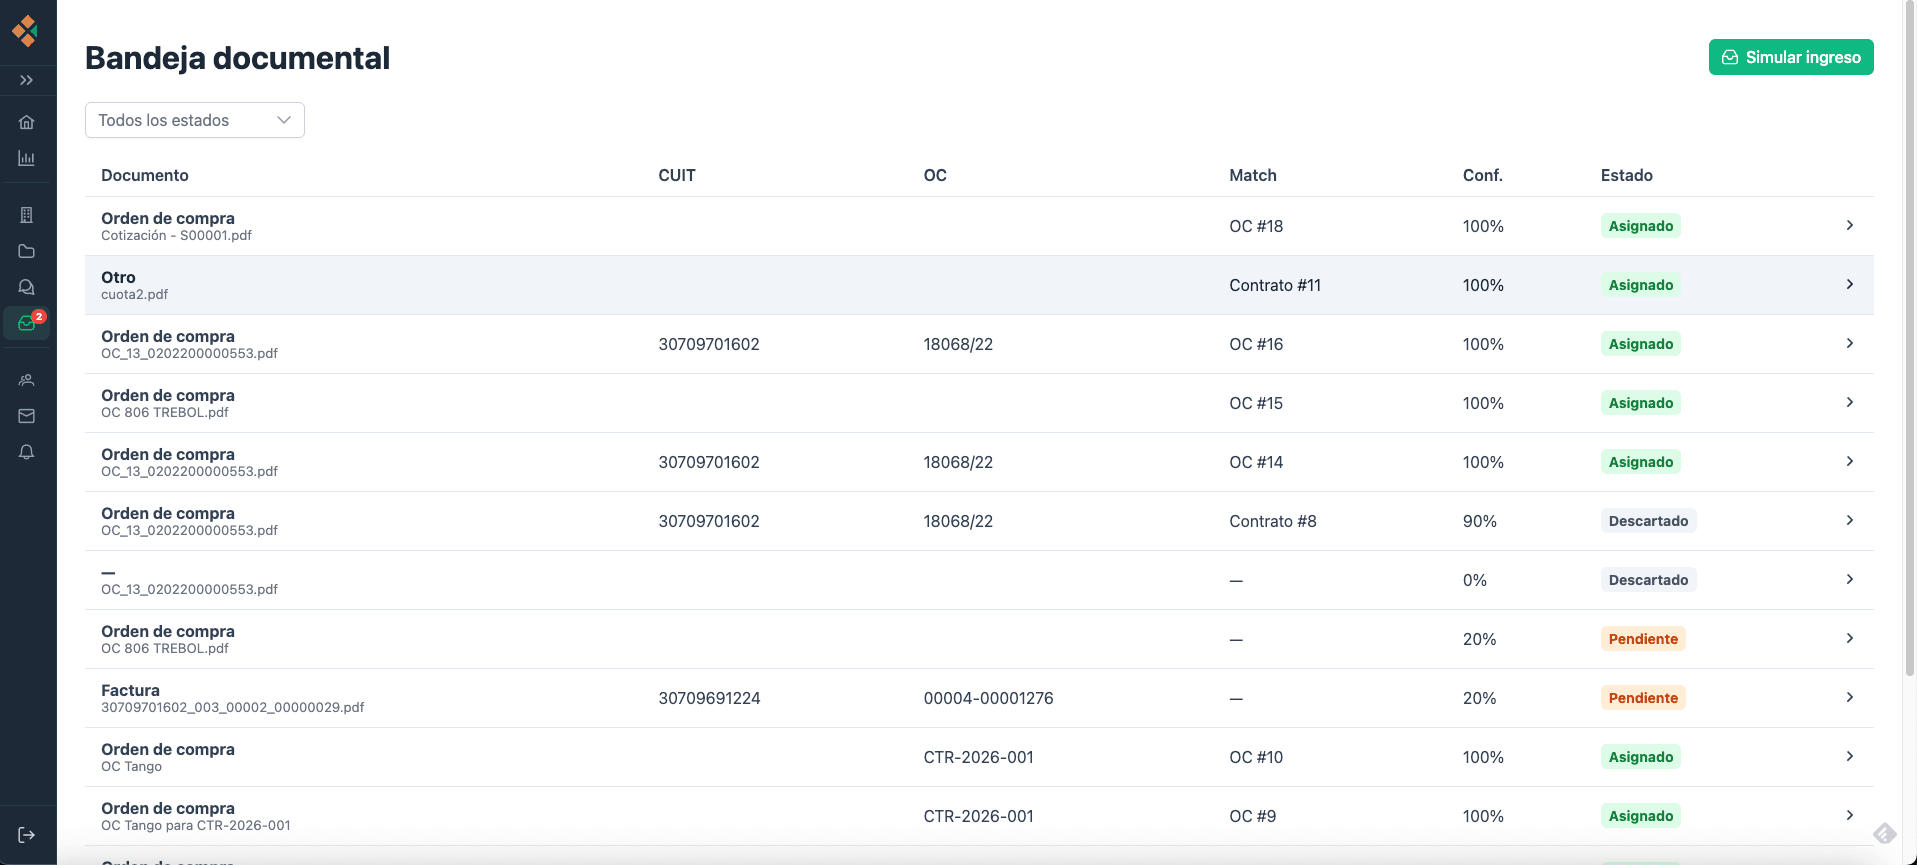Click the Match column header

tap(1253, 175)
